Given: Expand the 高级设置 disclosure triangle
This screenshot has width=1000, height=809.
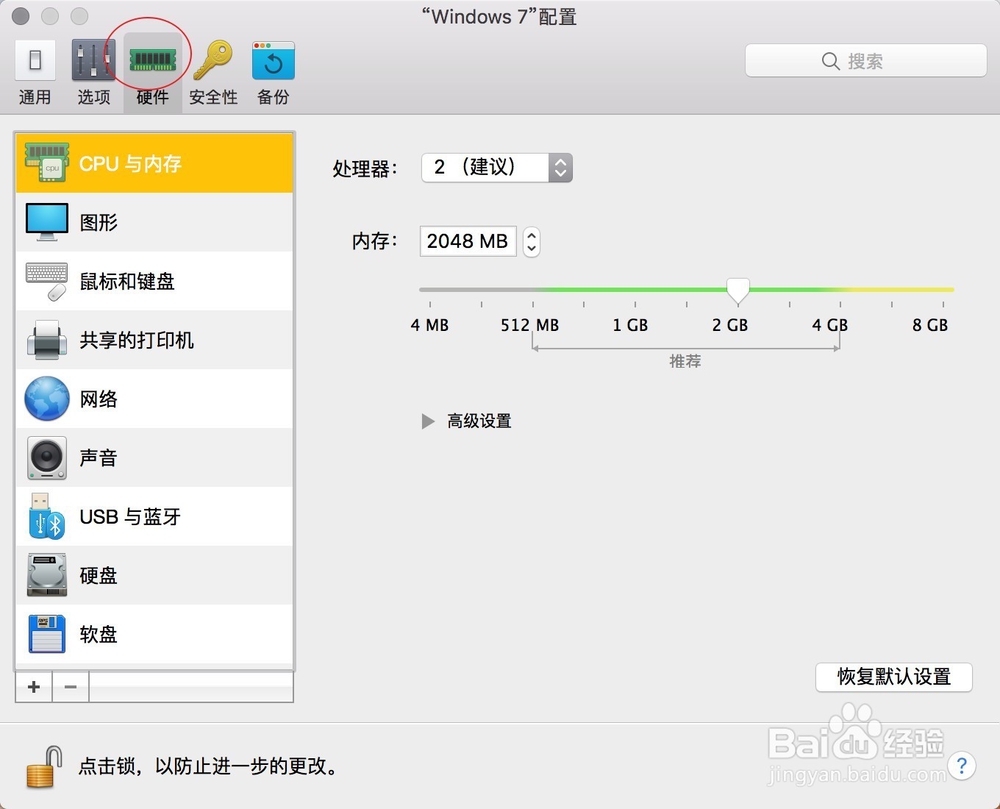Looking at the screenshot, I should pos(428,421).
